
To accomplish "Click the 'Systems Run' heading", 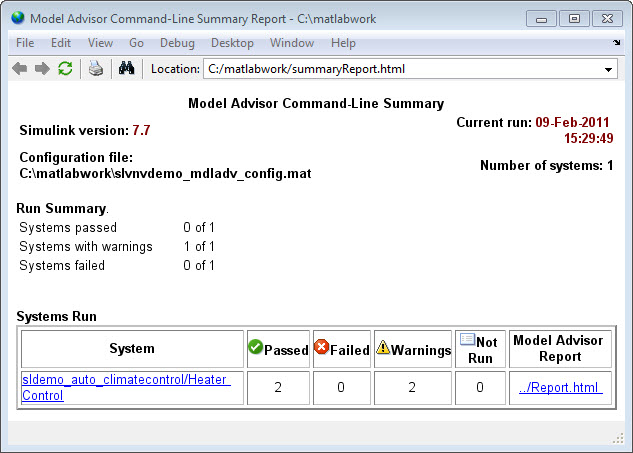I will 57,316.
